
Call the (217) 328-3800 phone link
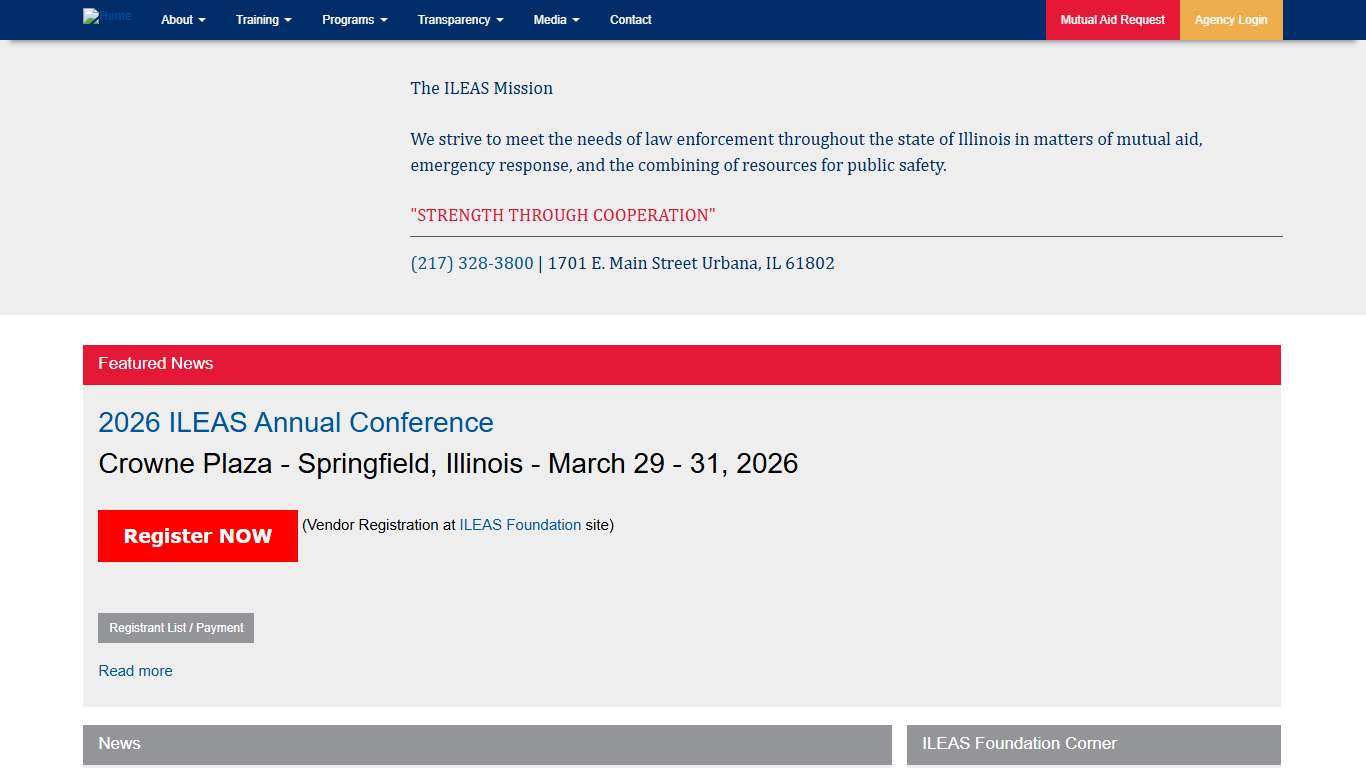pyautogui.click(x=472, y=264)
